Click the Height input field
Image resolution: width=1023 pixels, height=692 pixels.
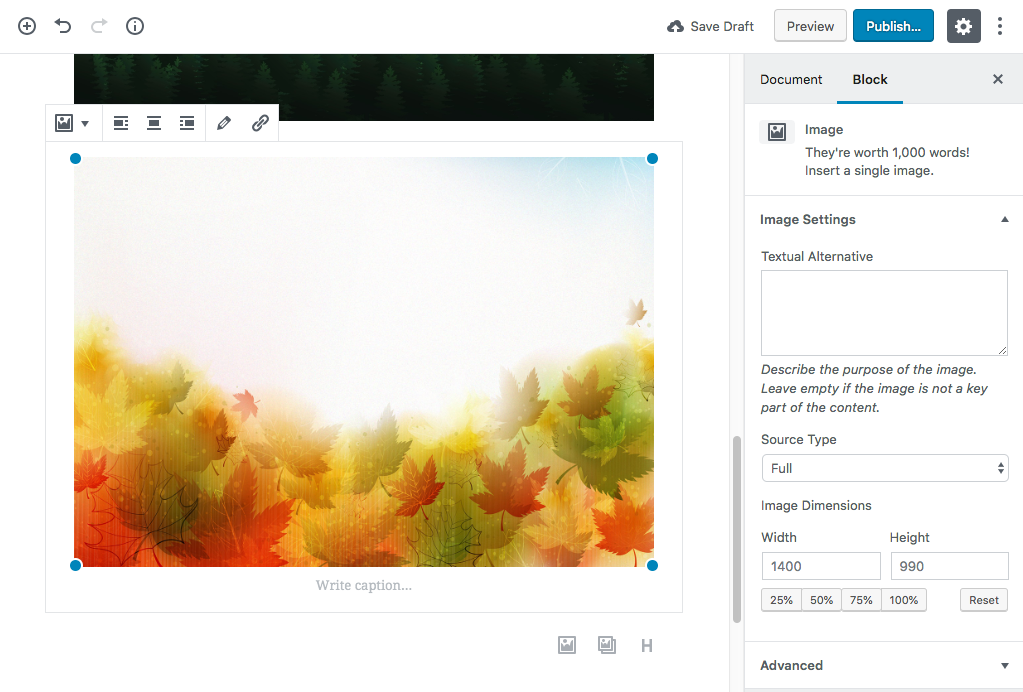point(949,566)
